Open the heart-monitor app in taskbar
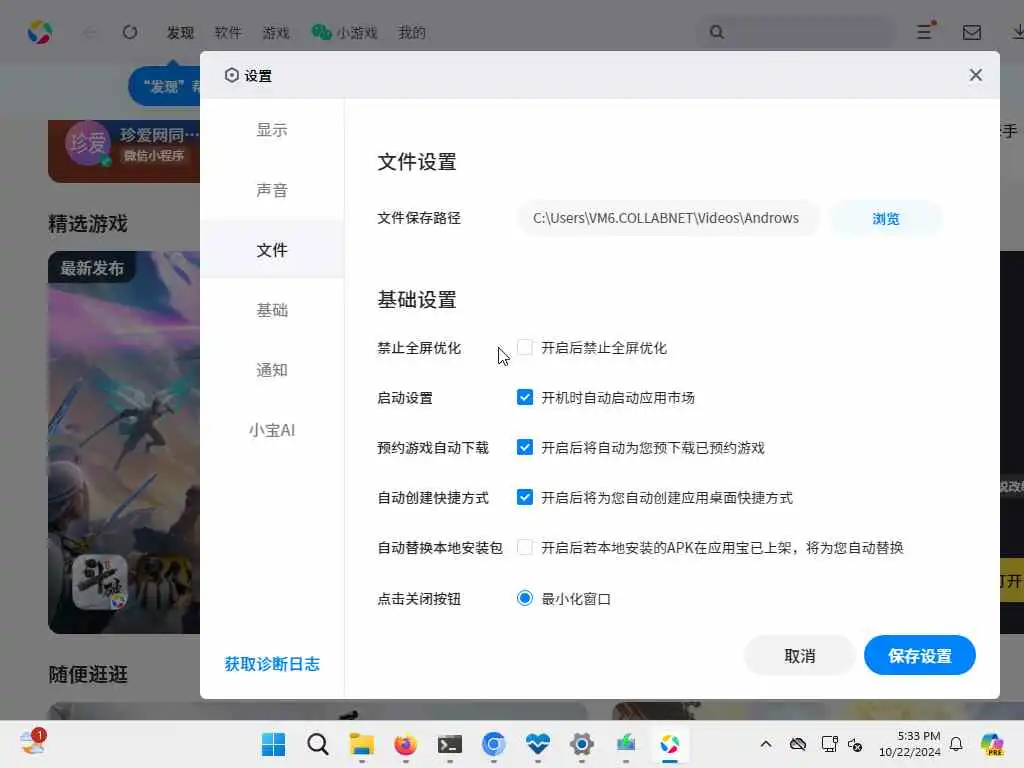Image resolution: width=1024 pixels, height=768 pixels. (537, 744)
